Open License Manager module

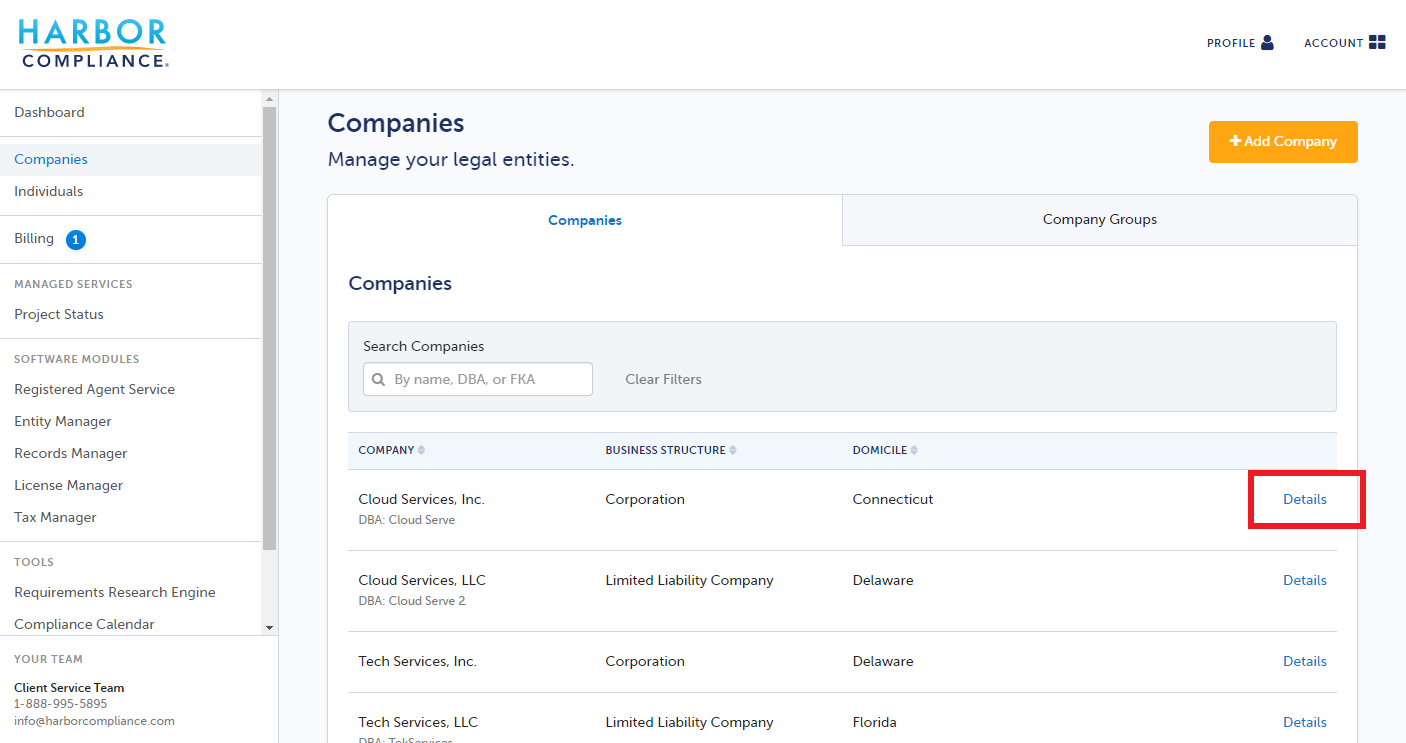pyautogui.click(x=69, y=486)
